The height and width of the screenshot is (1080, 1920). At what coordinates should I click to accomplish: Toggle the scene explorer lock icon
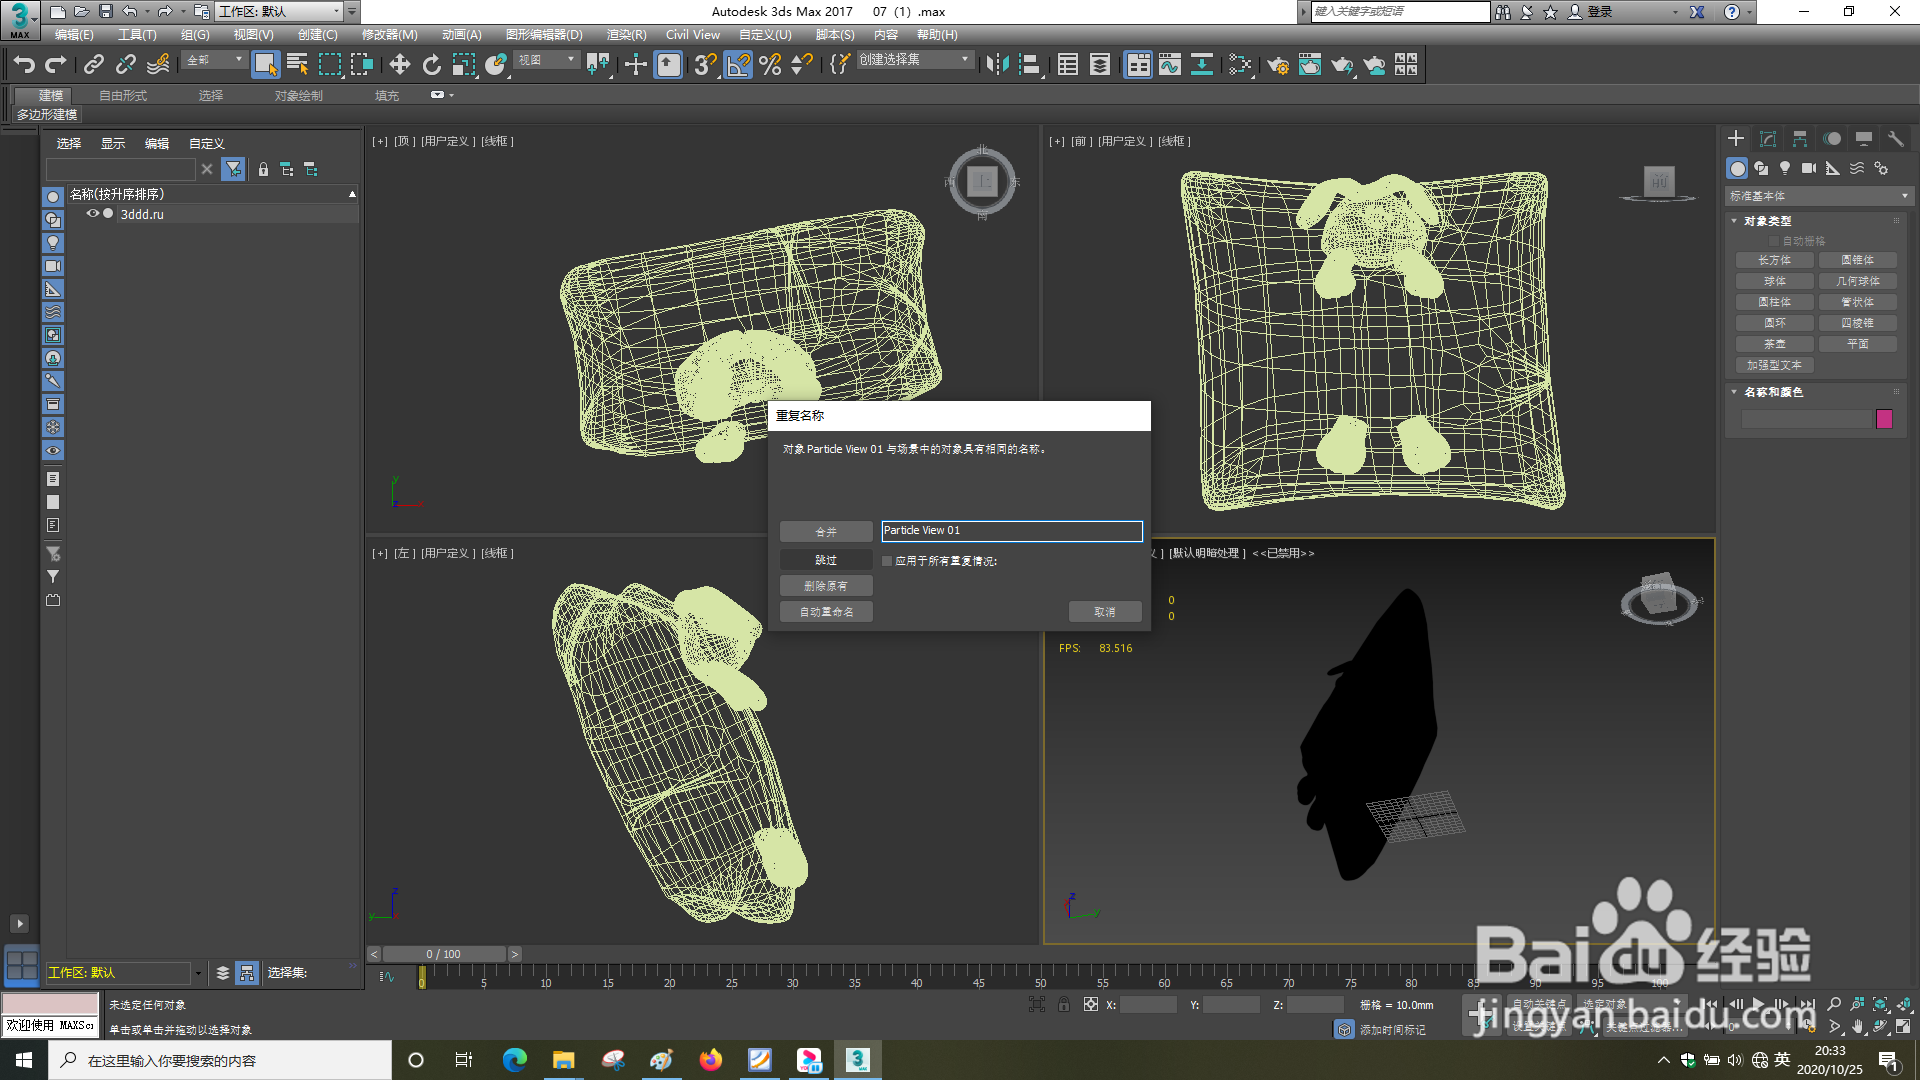click(263, 170)
